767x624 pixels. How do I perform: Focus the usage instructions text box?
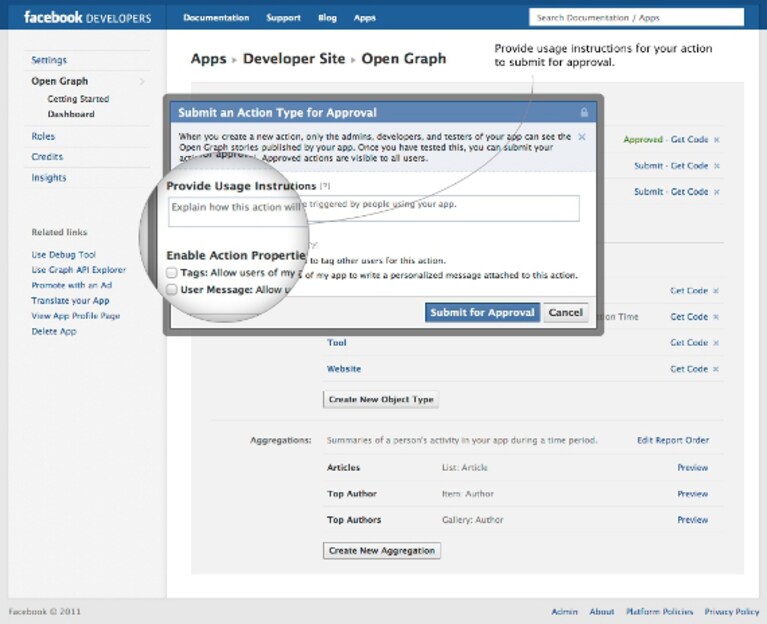374,211
